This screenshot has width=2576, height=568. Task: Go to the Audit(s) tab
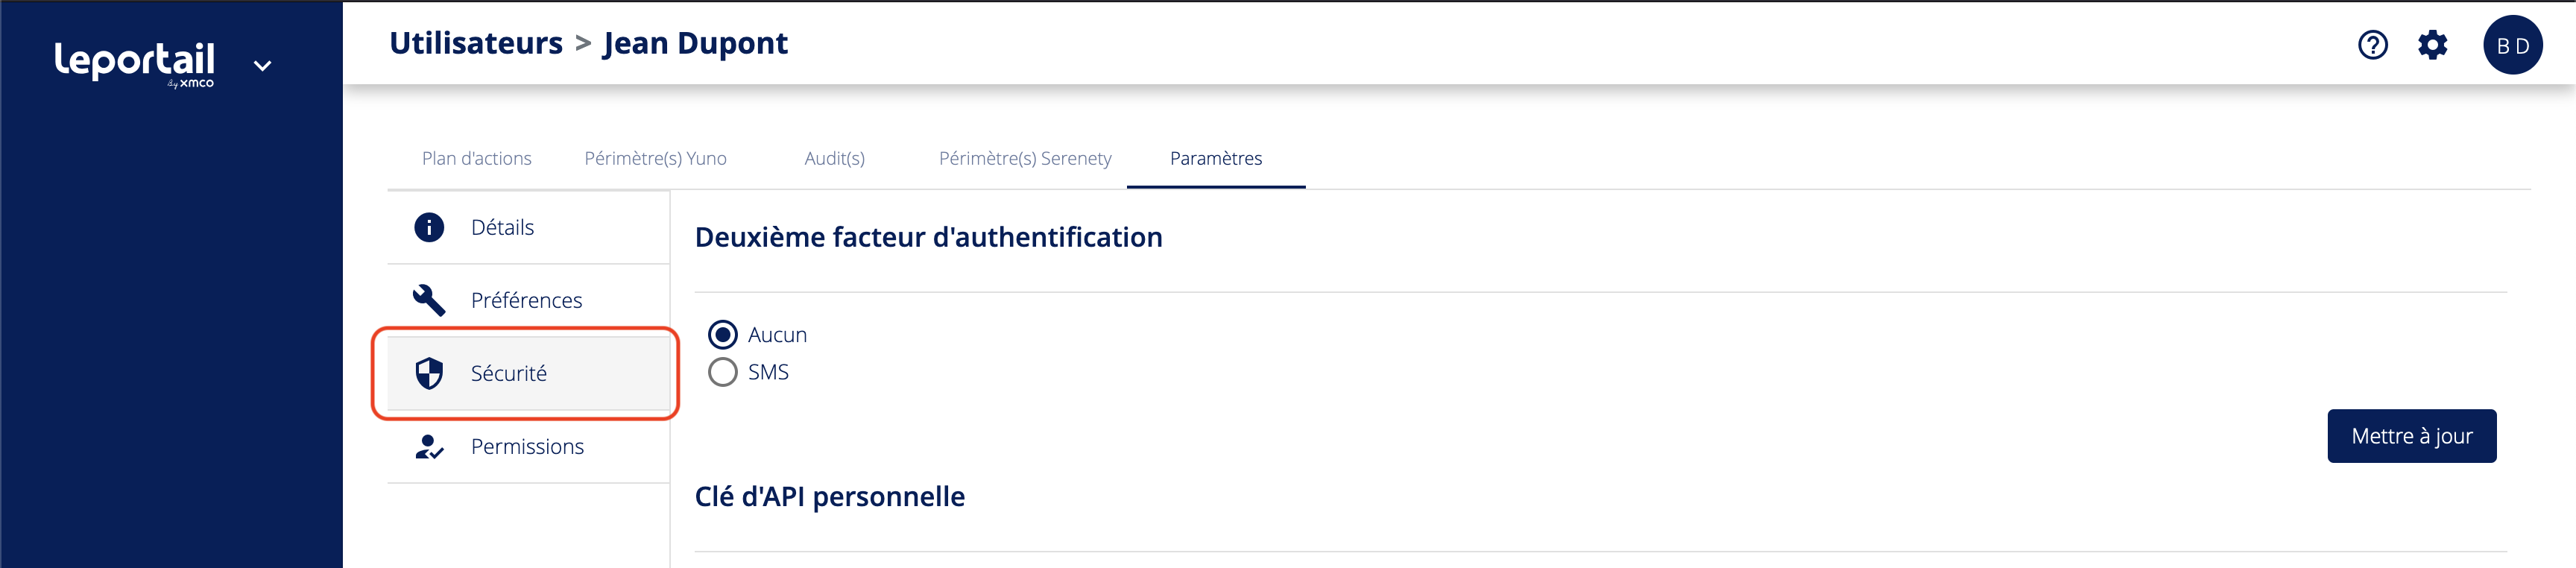834,158
